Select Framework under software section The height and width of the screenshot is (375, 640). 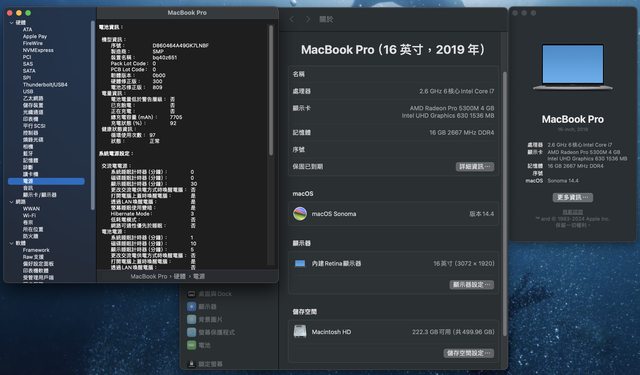pos(36,250)
